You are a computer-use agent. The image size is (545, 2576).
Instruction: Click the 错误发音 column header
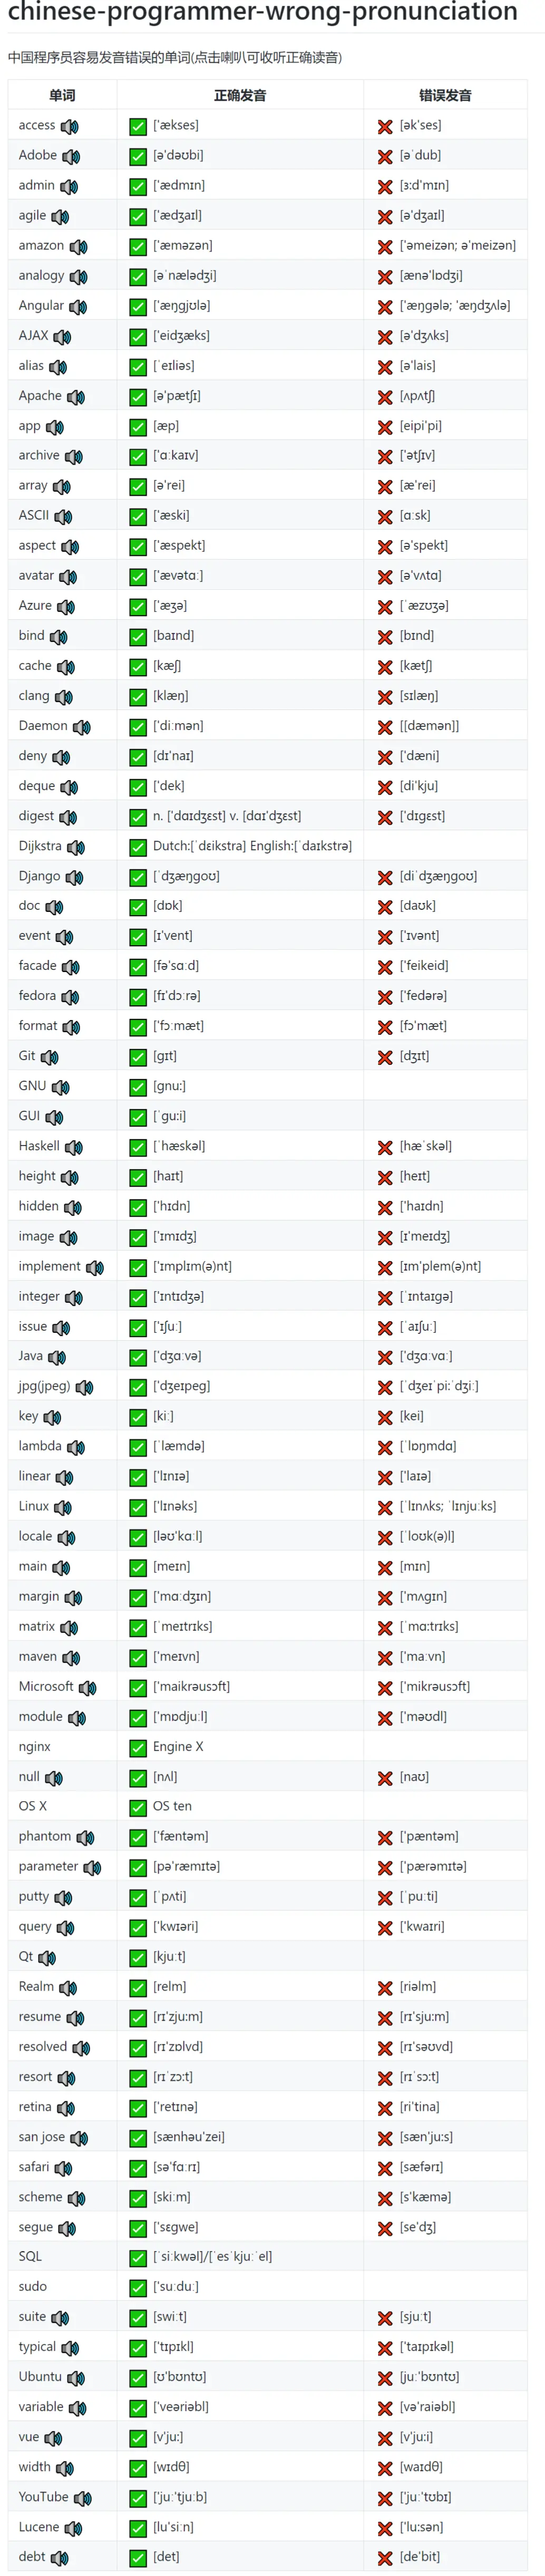point(445,95)
